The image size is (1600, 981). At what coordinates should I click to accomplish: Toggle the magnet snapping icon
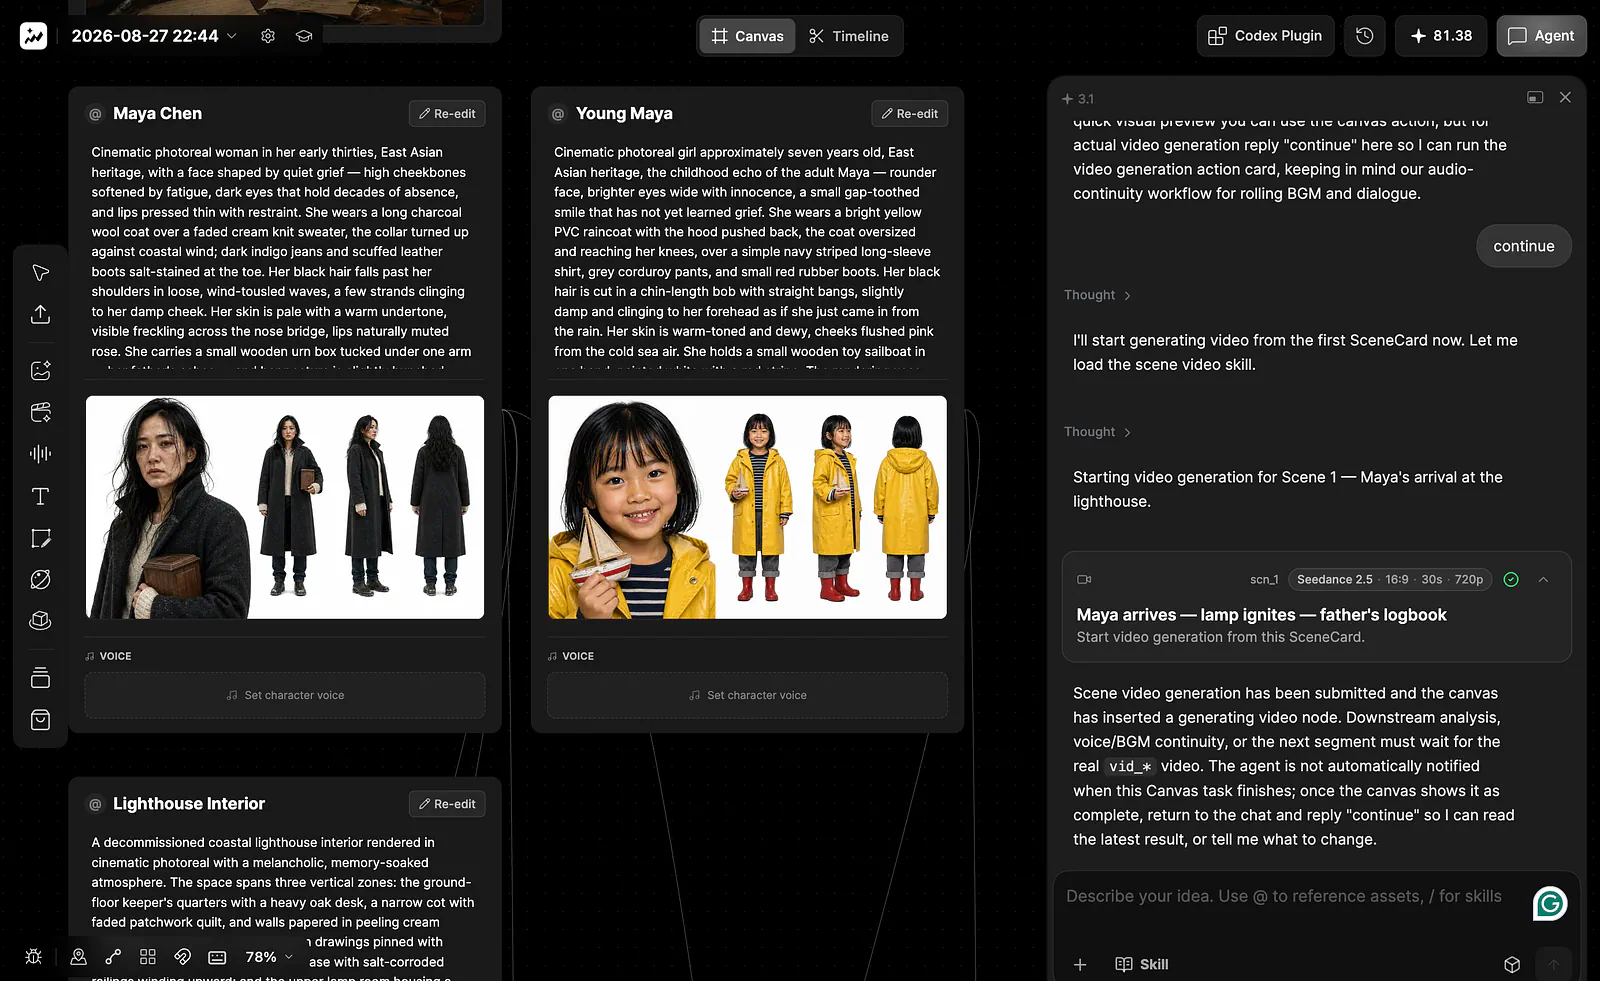(x=182, y=956)
